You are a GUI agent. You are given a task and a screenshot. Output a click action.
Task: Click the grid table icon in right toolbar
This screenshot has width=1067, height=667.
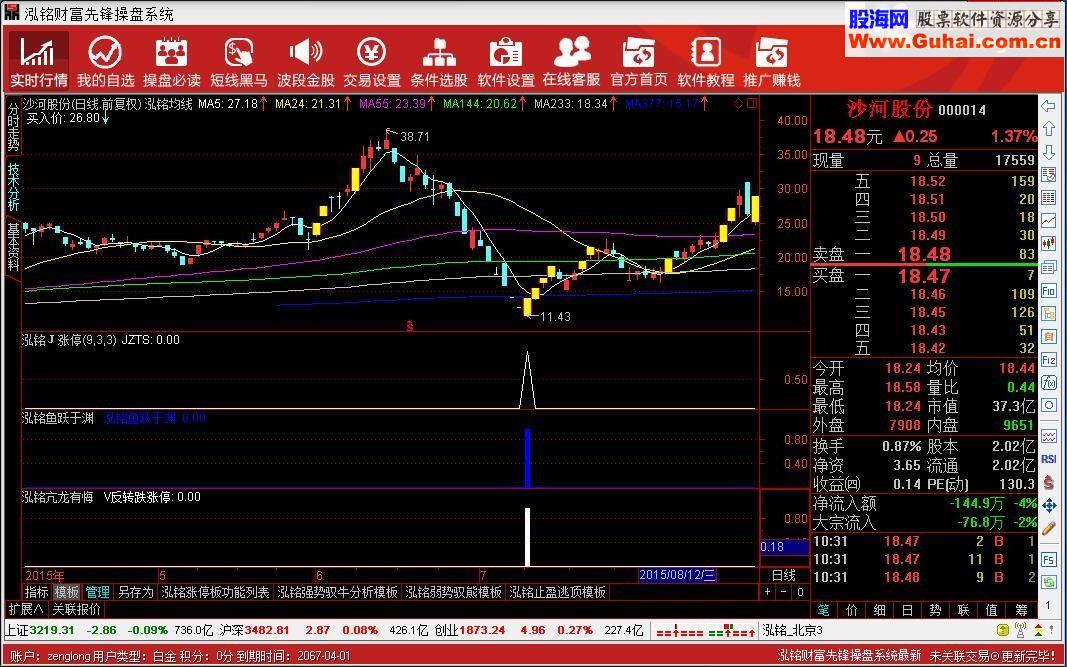click(x=1048, y=197)
